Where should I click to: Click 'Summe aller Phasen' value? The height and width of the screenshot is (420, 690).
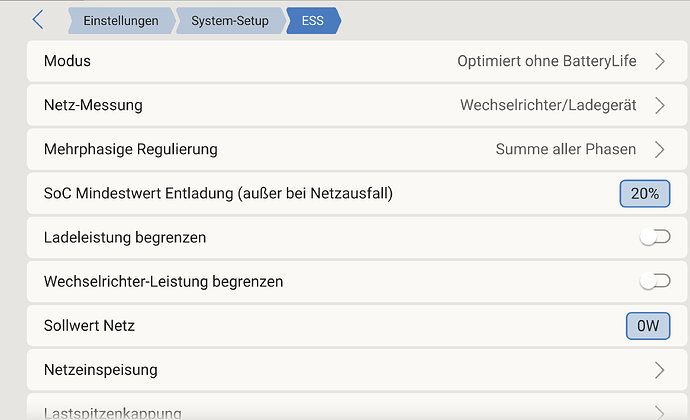click(x=565, y=149)
